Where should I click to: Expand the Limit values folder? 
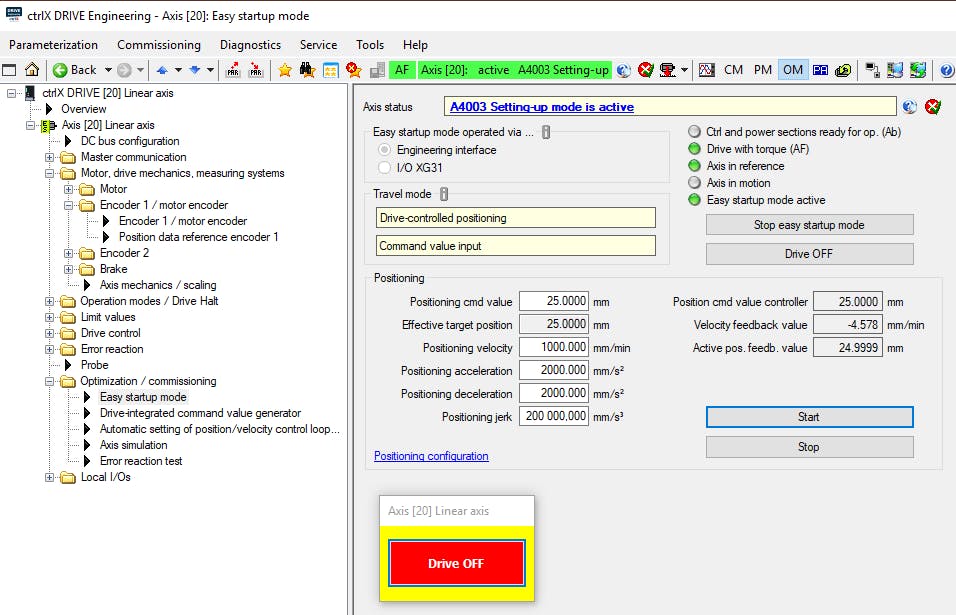coord(49,317)
